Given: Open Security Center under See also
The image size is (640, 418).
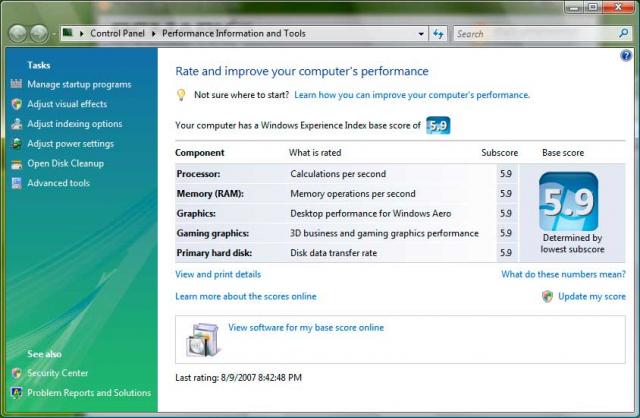Looking at the screenshot, I should 58,373.
